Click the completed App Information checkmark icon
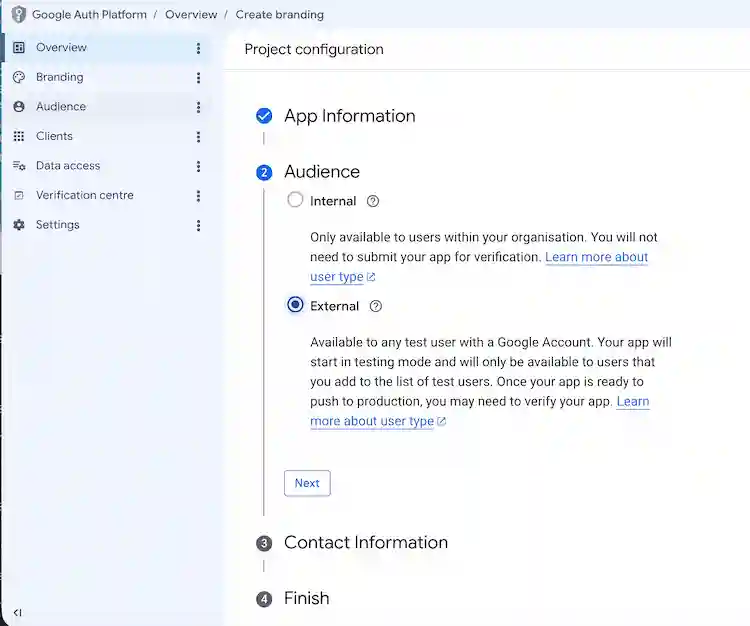 point(264,116)
